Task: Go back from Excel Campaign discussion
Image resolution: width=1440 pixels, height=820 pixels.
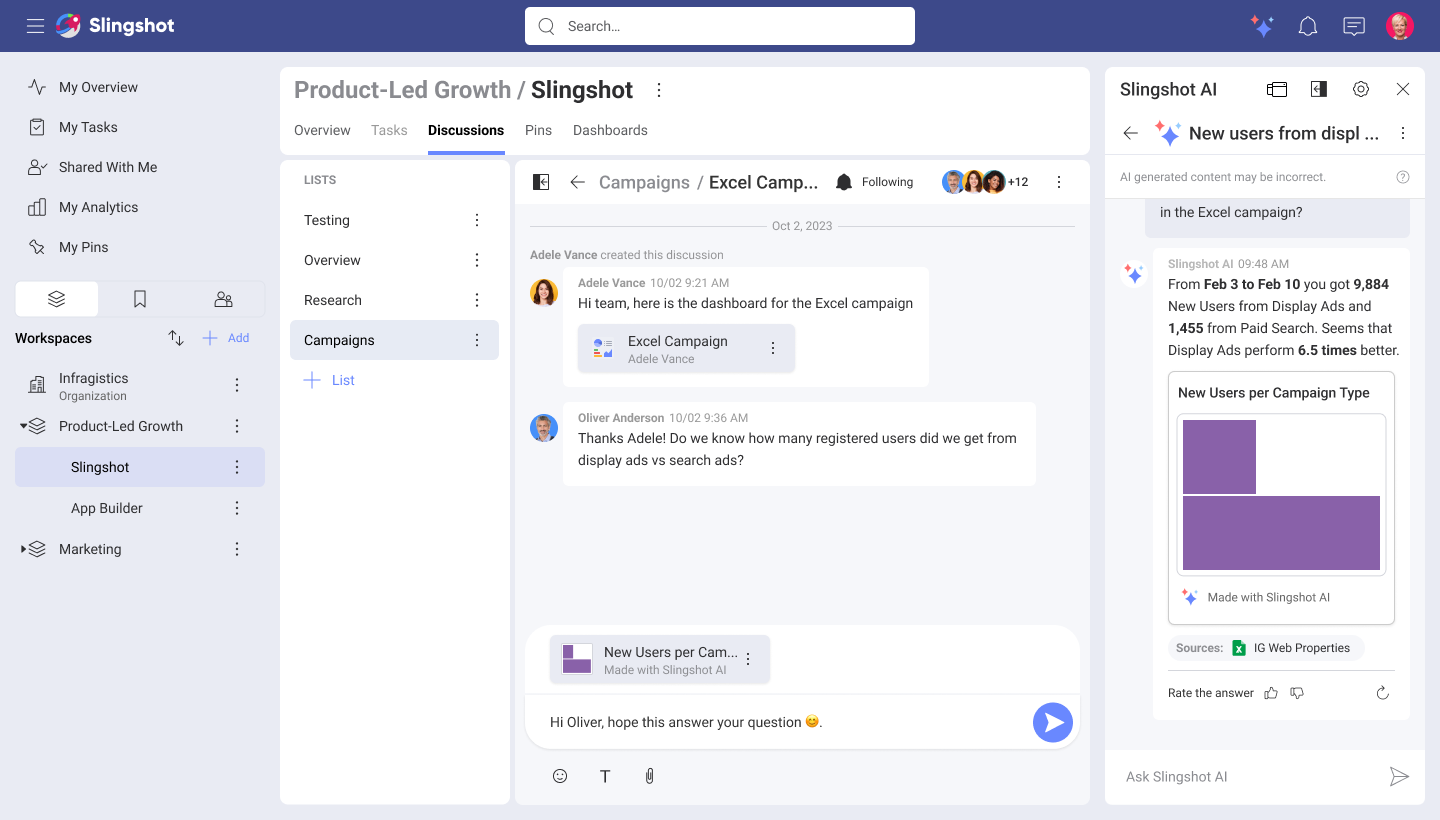Action: [x=577, y=182]
